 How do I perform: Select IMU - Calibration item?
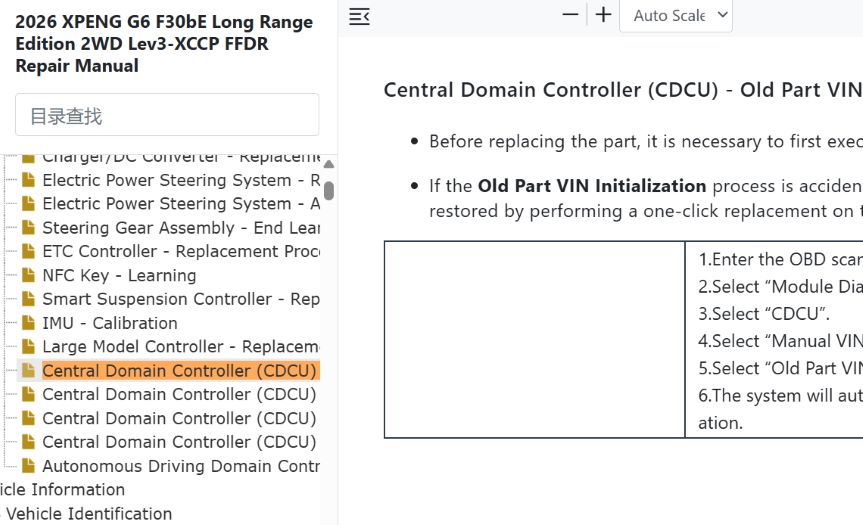click(110, 323)
